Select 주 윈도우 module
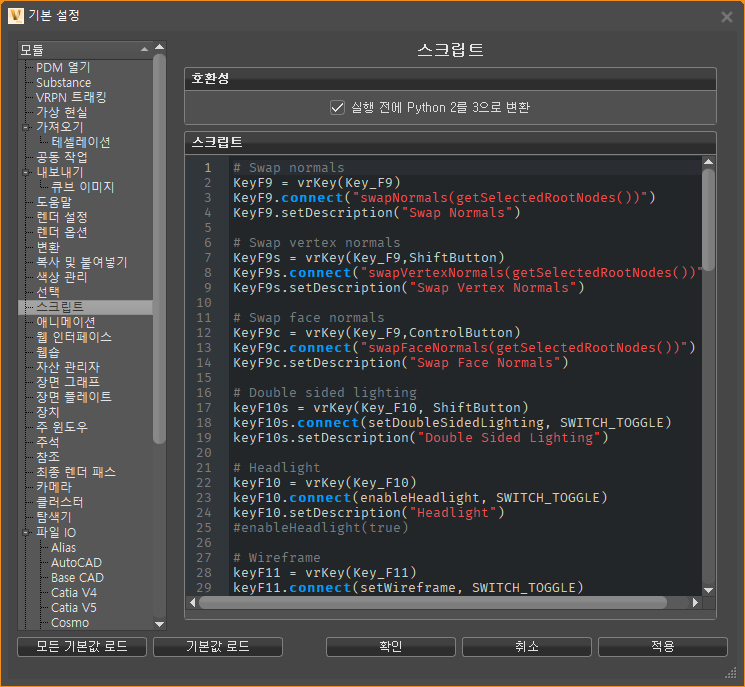This screenshot has height=687, width=745. click(x=62, y=427)
